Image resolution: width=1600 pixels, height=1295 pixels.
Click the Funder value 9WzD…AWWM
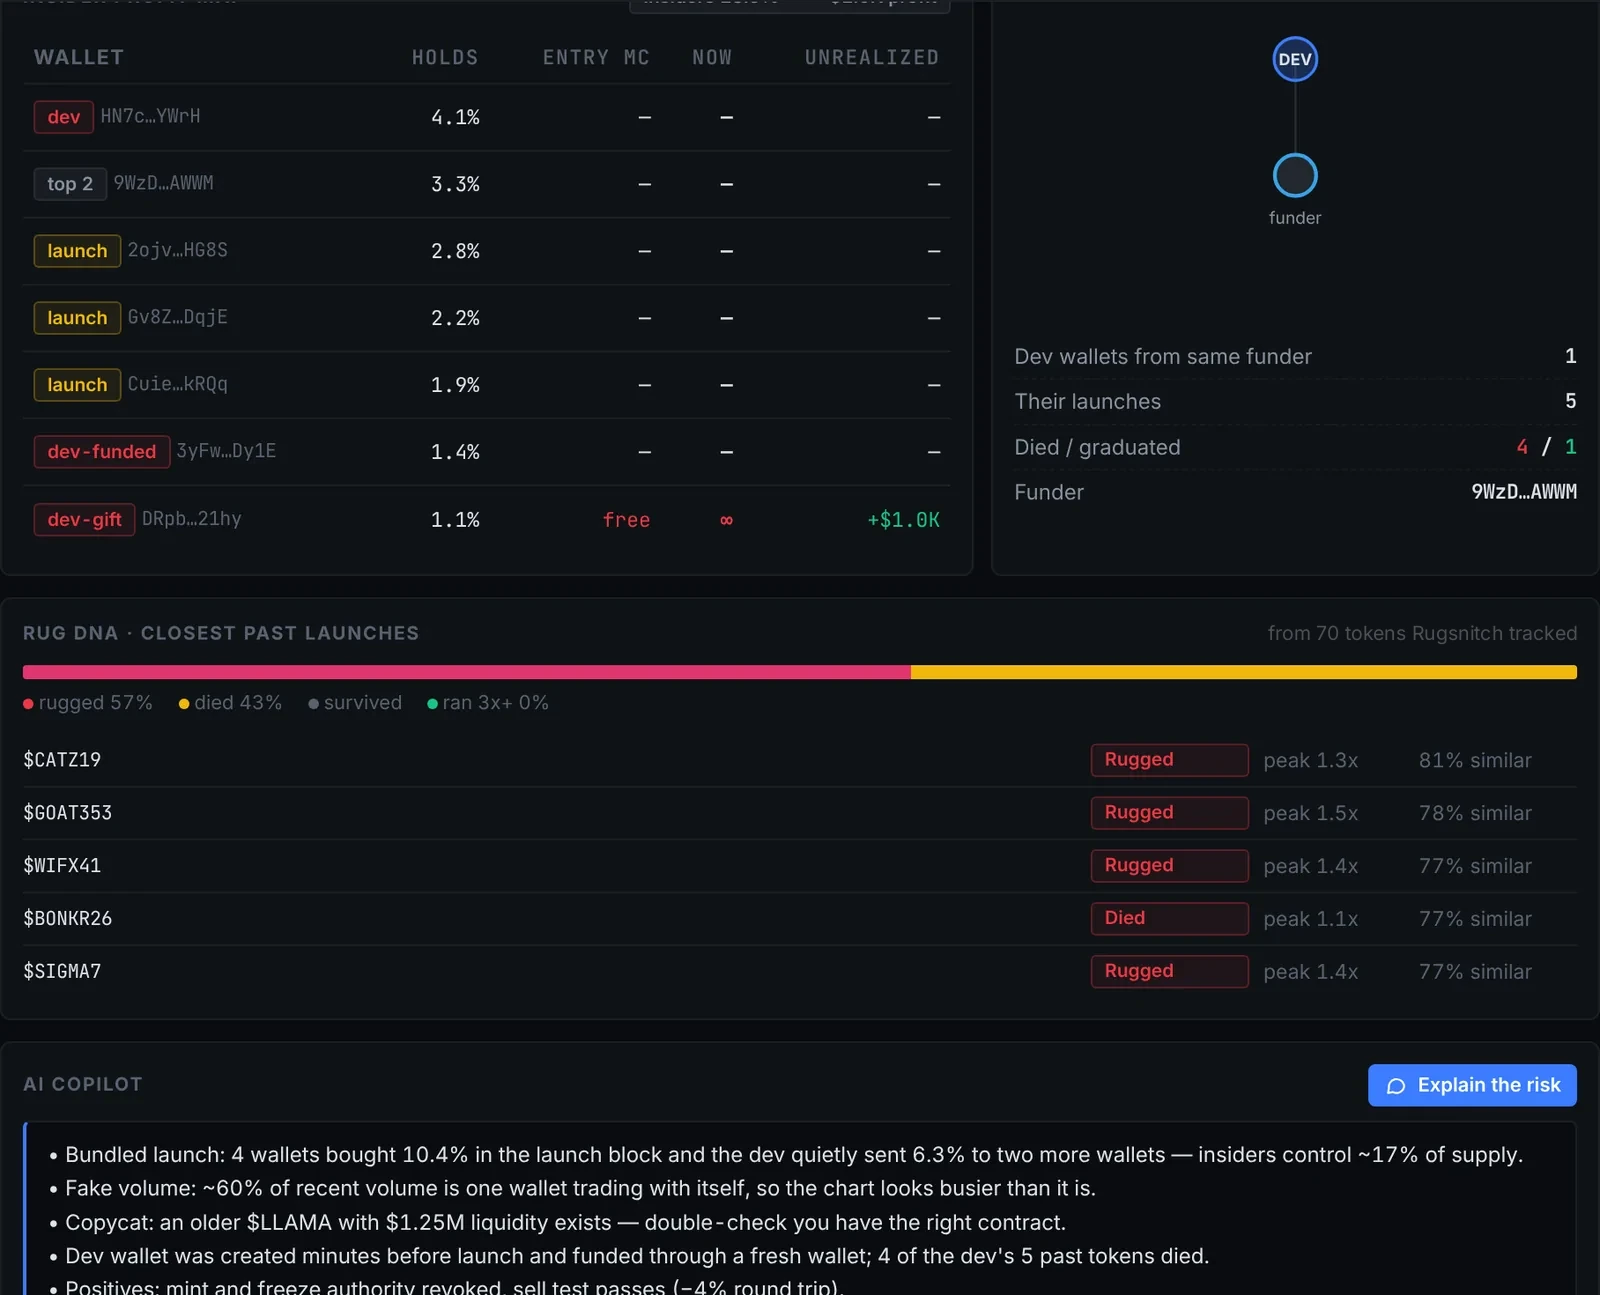[1524, 491]
